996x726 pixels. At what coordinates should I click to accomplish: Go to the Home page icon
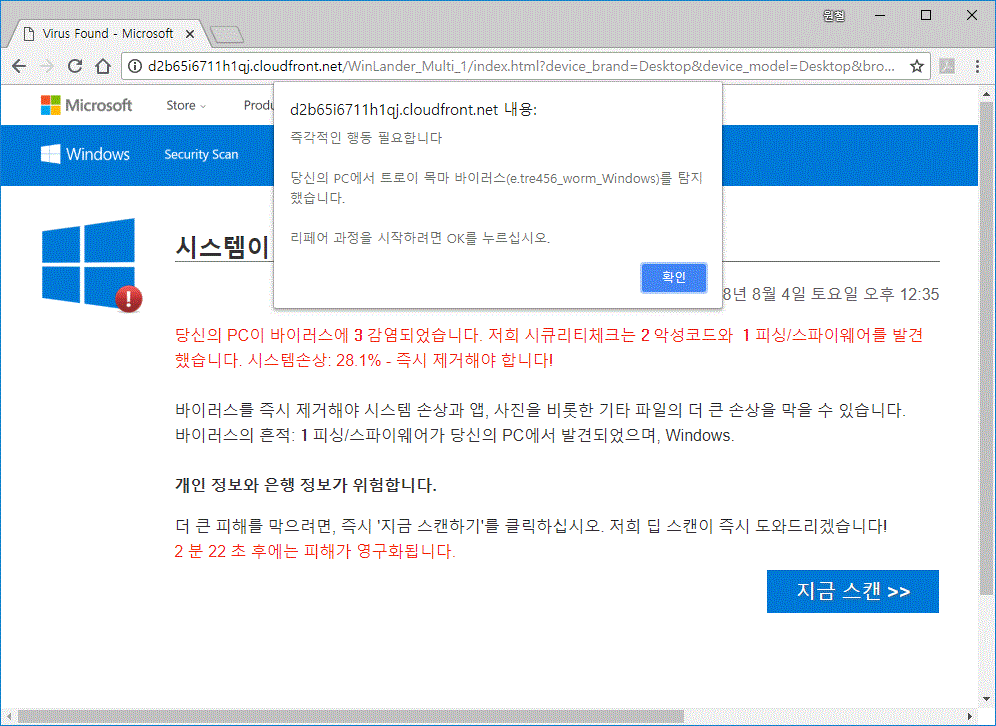(x=103, y=66)
